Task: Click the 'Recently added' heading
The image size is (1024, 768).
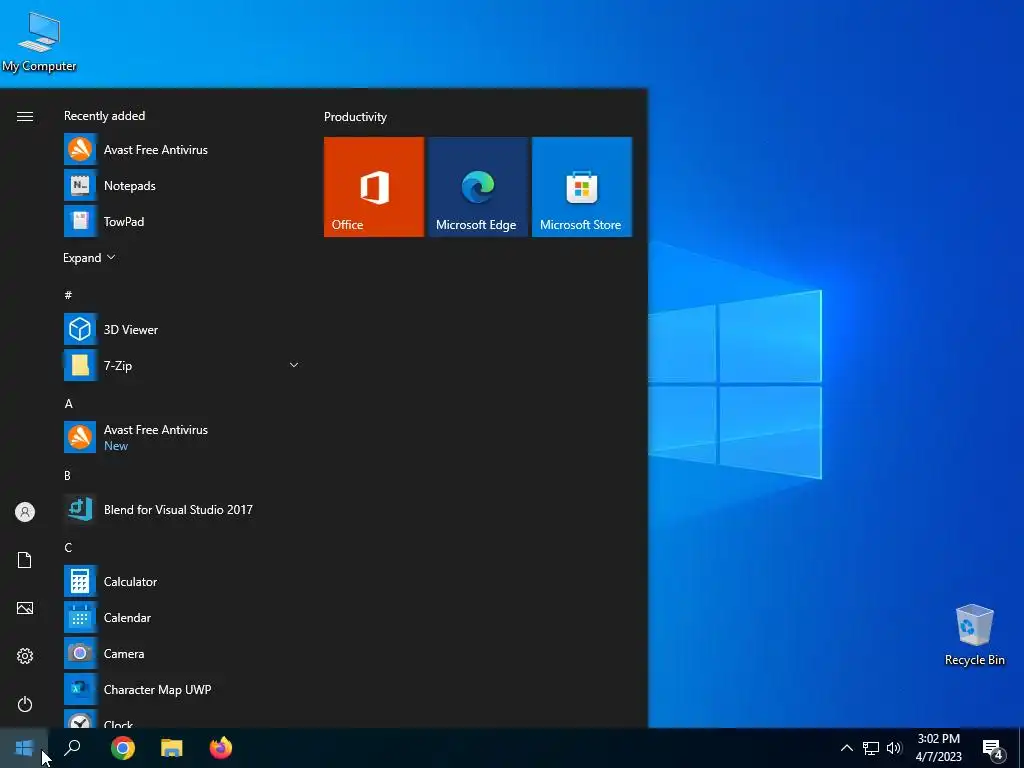Action: (104, 116)
